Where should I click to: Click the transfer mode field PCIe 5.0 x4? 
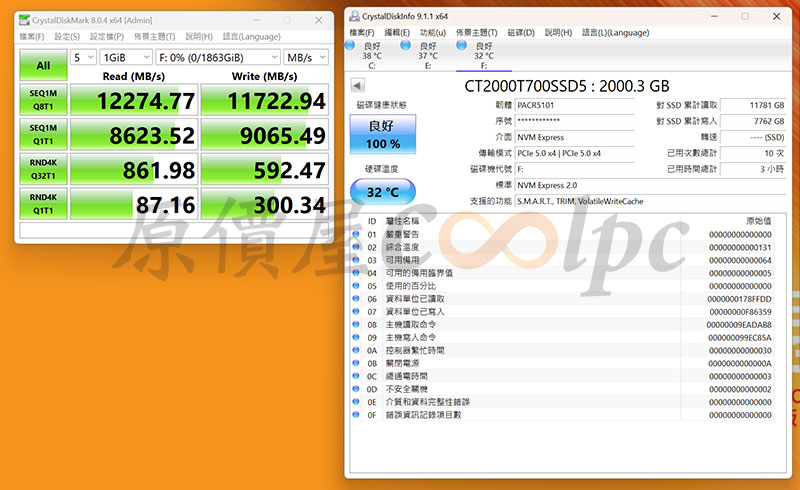point(574,153)
